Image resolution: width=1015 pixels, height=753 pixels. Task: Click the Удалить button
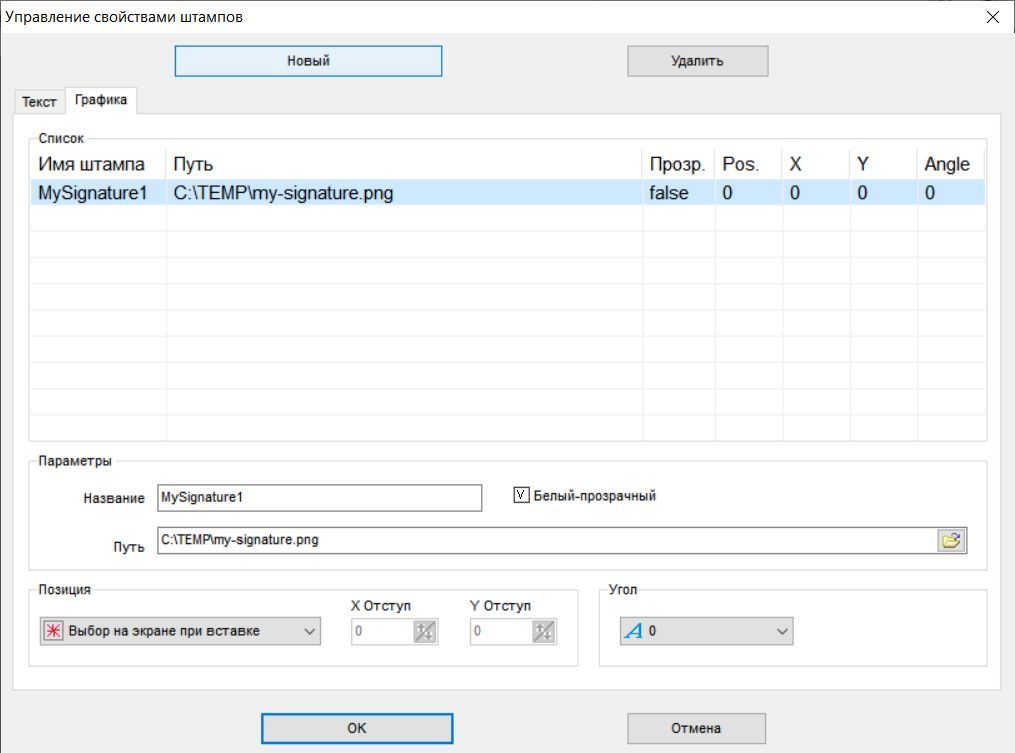697,61
